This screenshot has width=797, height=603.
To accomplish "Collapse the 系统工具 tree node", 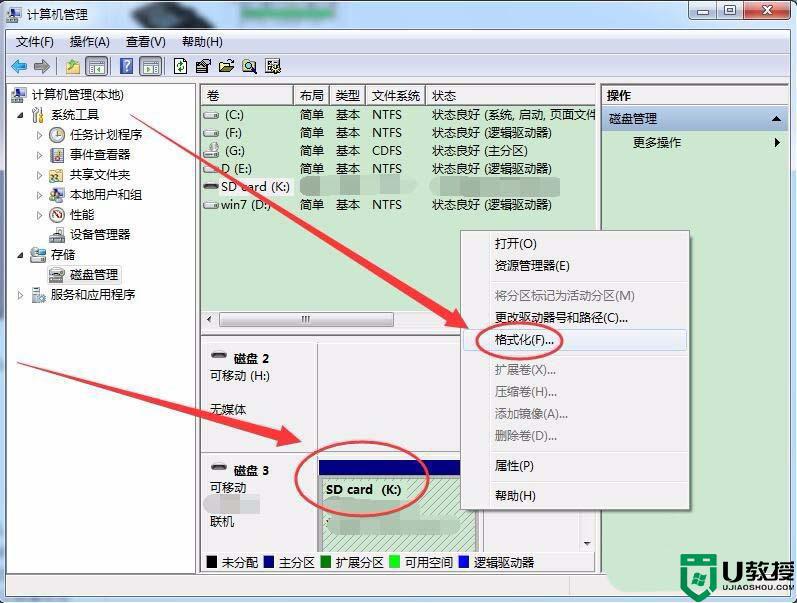I will [20, 115].
